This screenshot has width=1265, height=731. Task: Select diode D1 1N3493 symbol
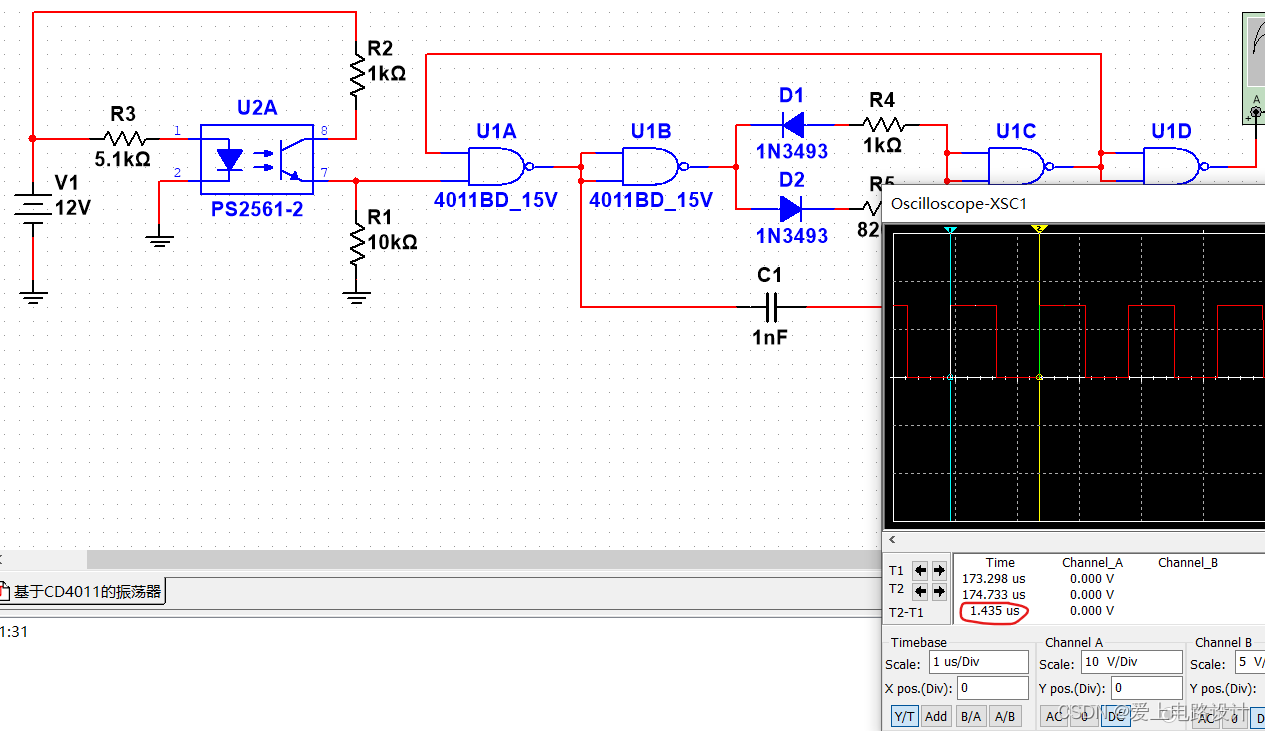(x=792, y=125)
